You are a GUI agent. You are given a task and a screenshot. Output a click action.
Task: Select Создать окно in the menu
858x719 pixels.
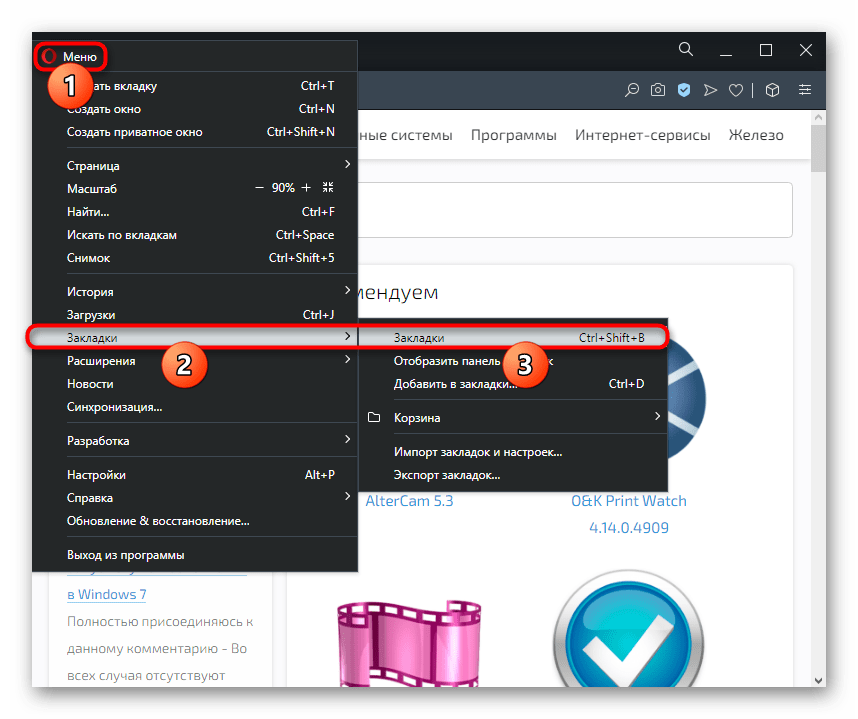point(195,109)
